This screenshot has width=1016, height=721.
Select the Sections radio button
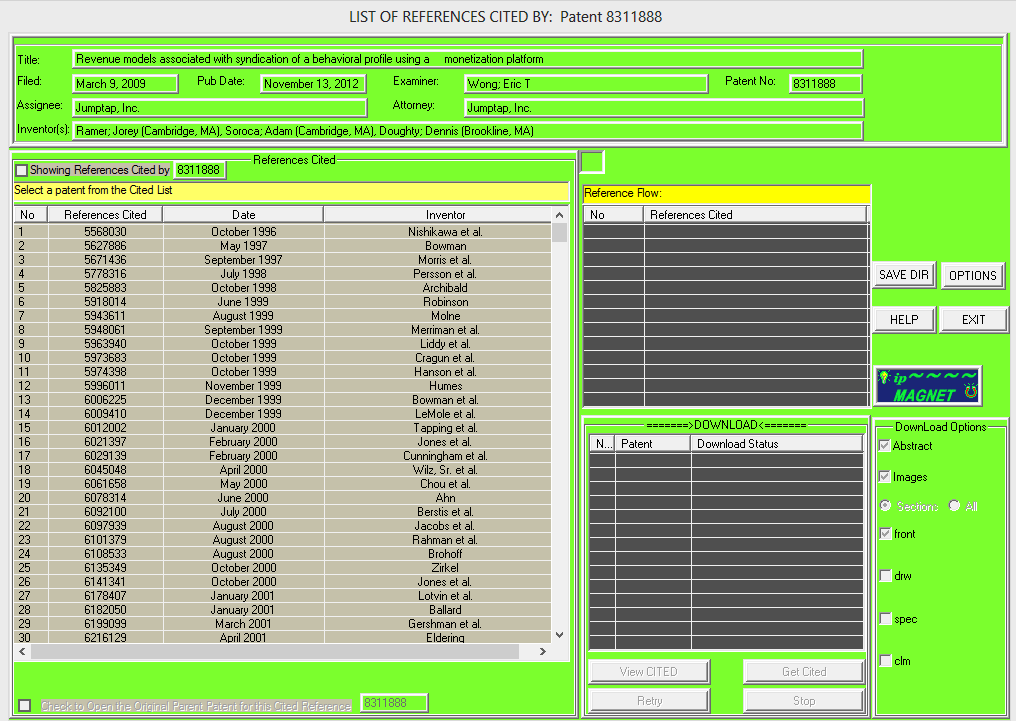885,505
